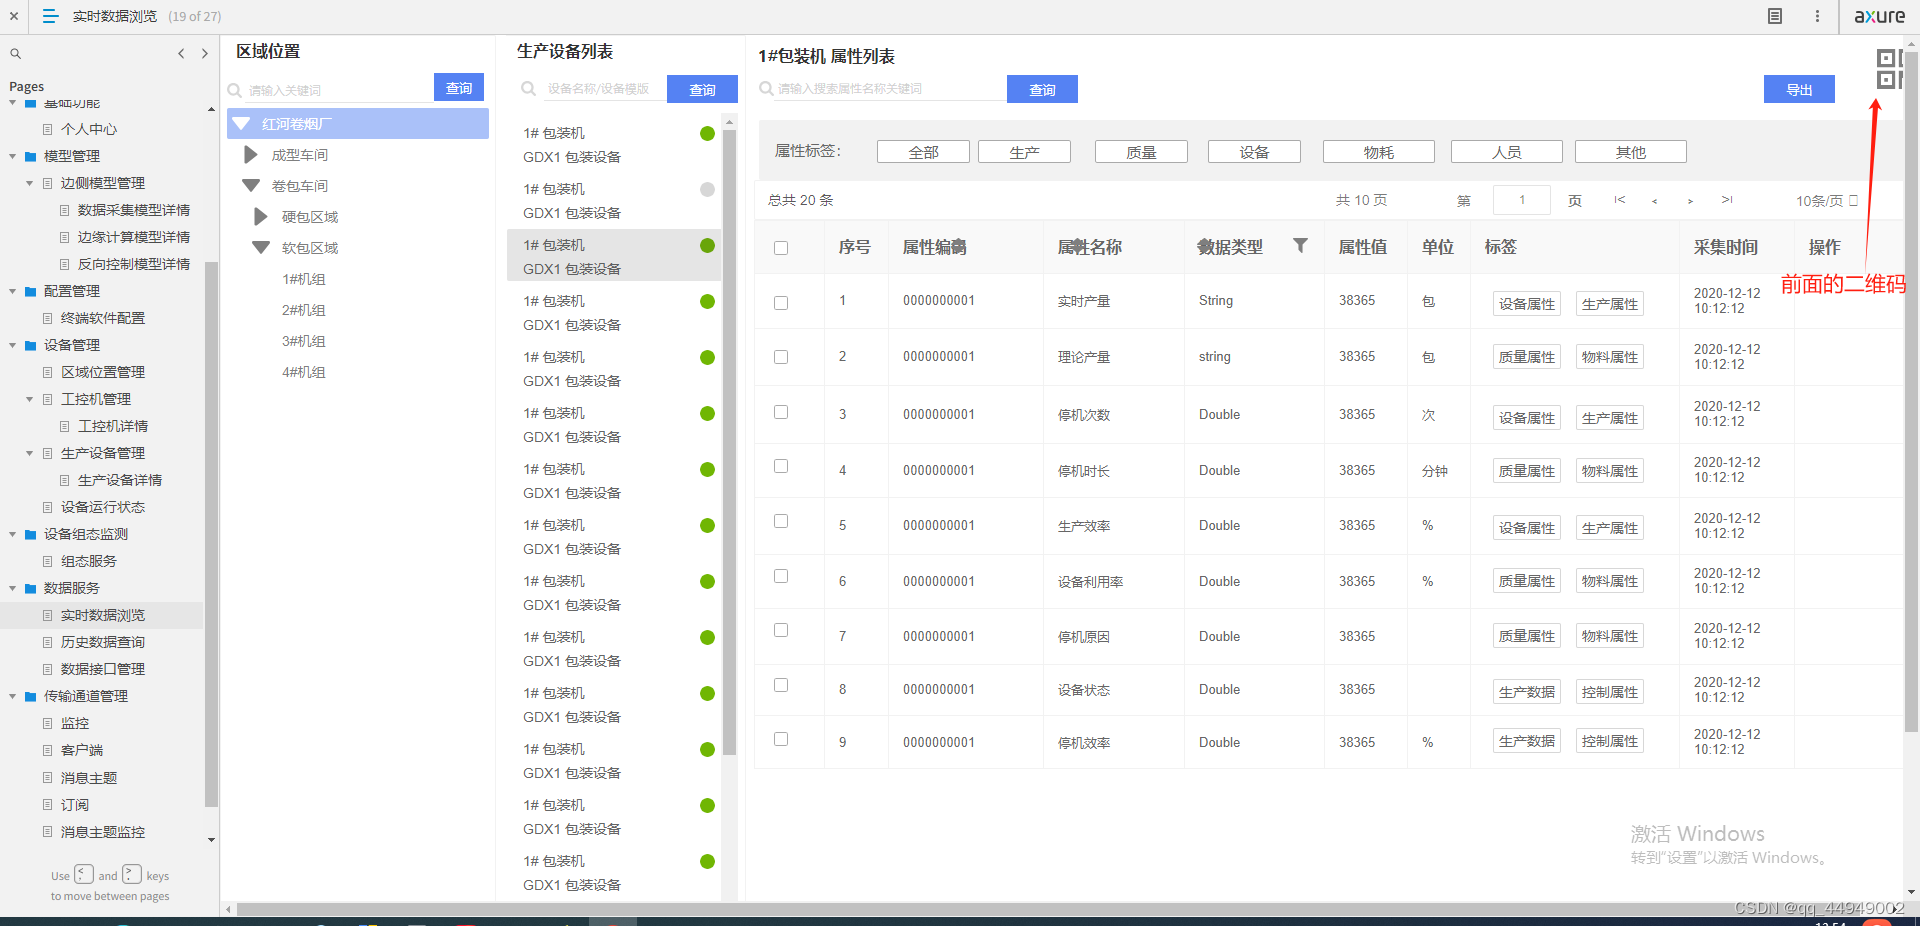Select the 设备 attribute tag filter
This screenshot has width=1920, height=926.
1254,152
